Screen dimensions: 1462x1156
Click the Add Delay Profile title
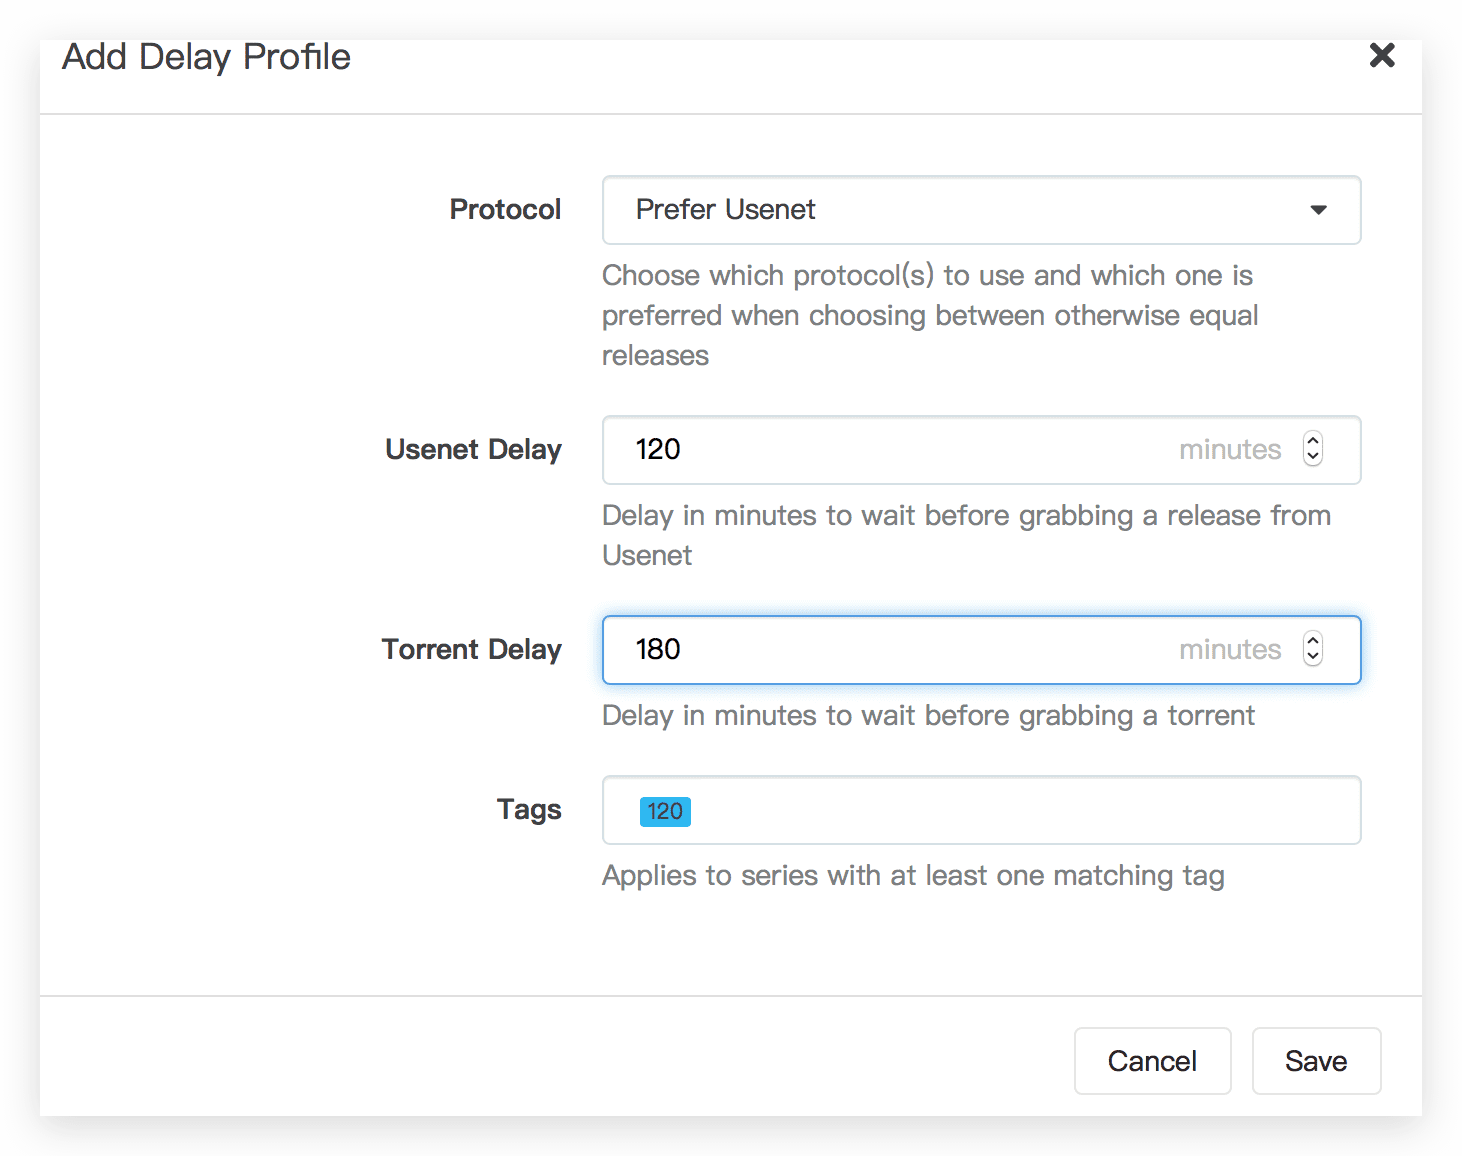(206, 58)
